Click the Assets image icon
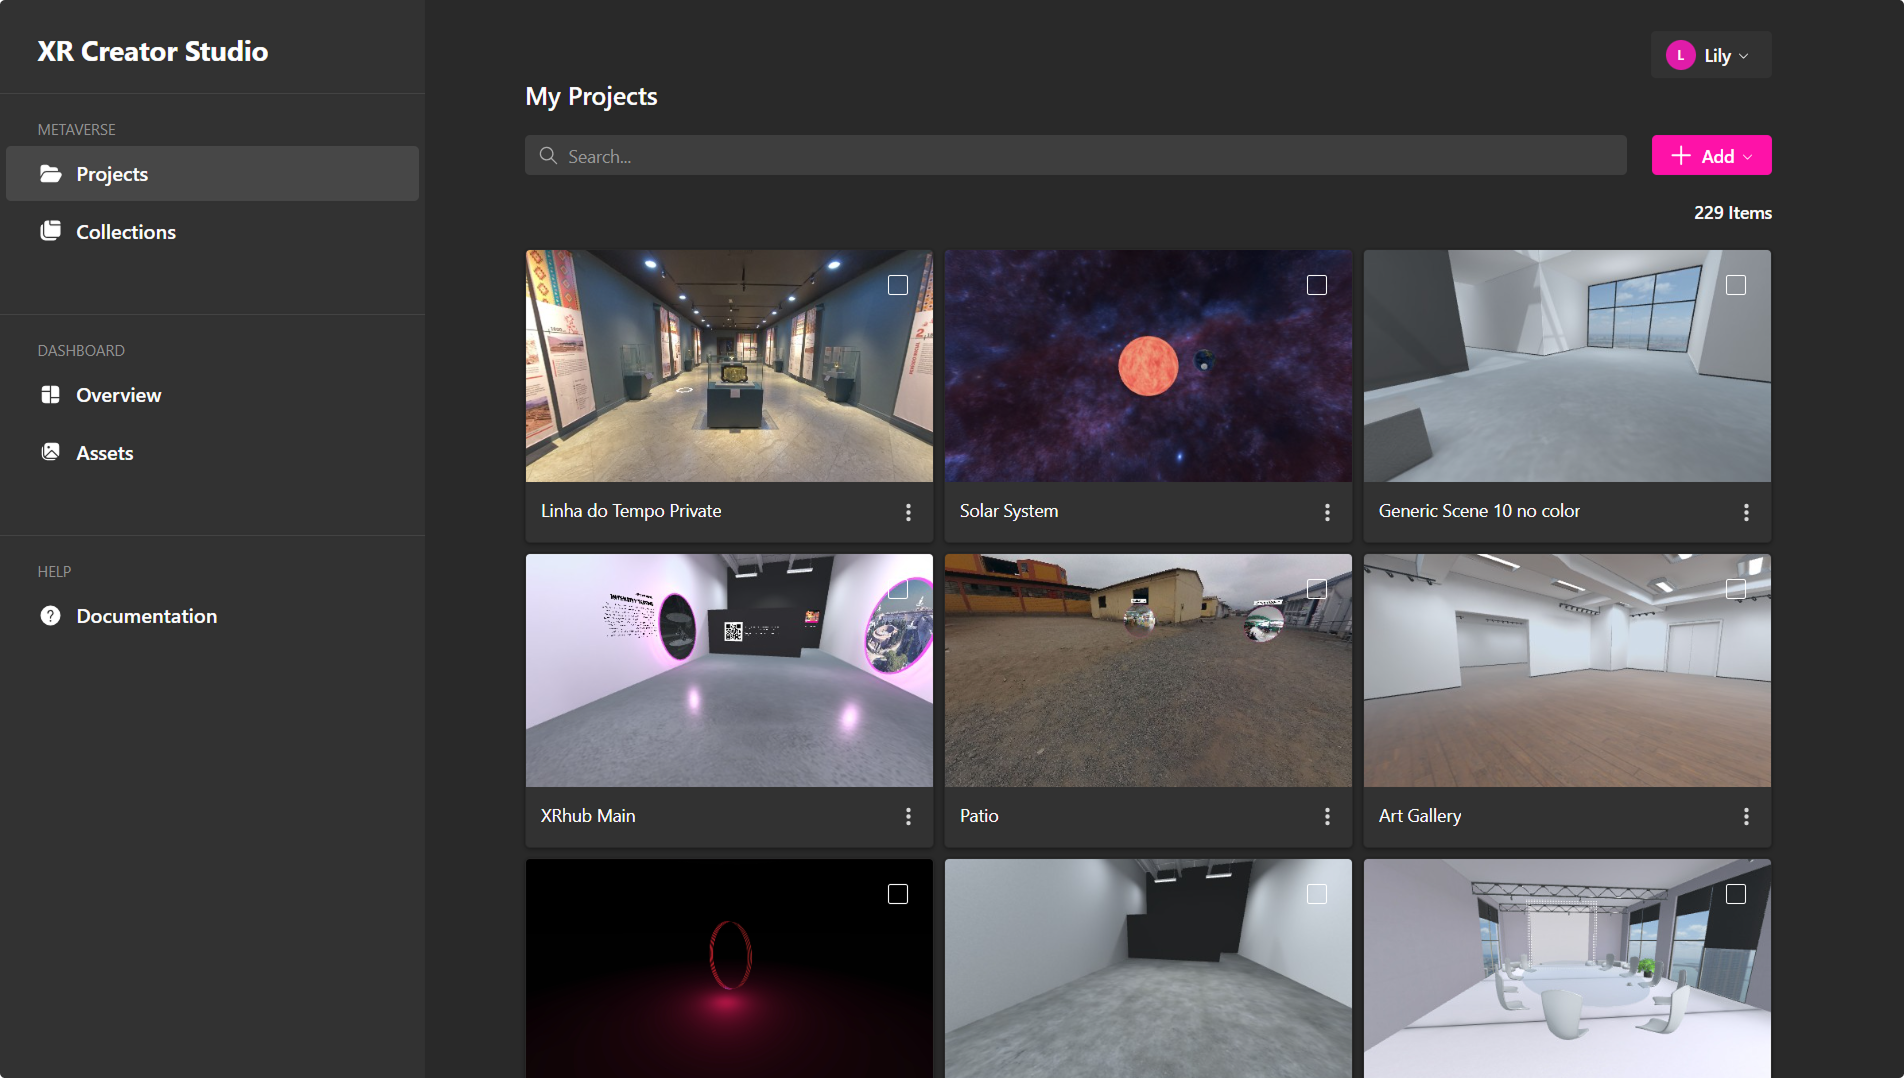The width and height of the screenshot is (1904, 1078). click(x=50, y=452)
